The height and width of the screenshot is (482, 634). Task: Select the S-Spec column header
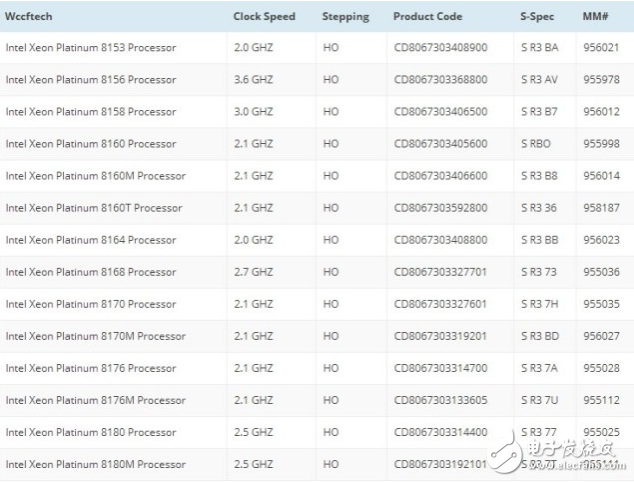pyautogui.click(x=539, y=16)
